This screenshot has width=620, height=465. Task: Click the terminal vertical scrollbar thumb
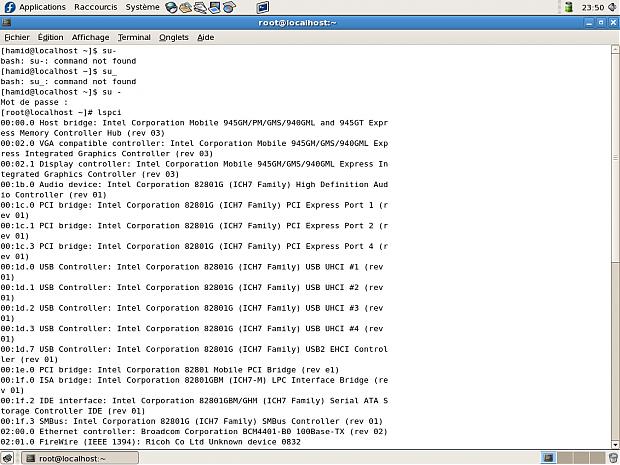coord(615,157)
